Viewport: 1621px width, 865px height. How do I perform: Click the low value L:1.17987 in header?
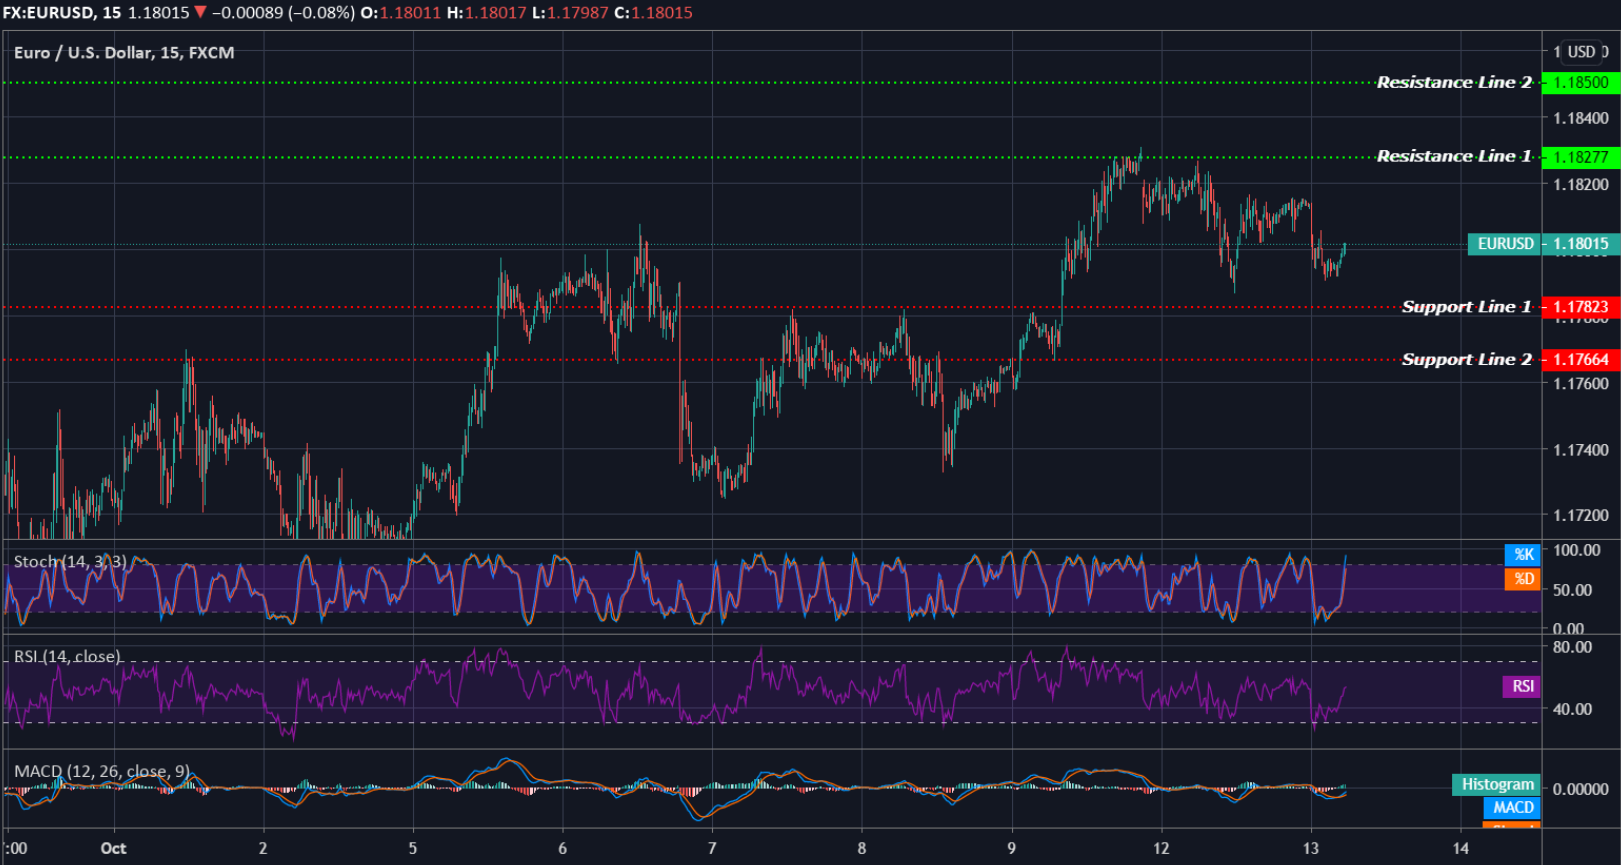coord(570,13)
